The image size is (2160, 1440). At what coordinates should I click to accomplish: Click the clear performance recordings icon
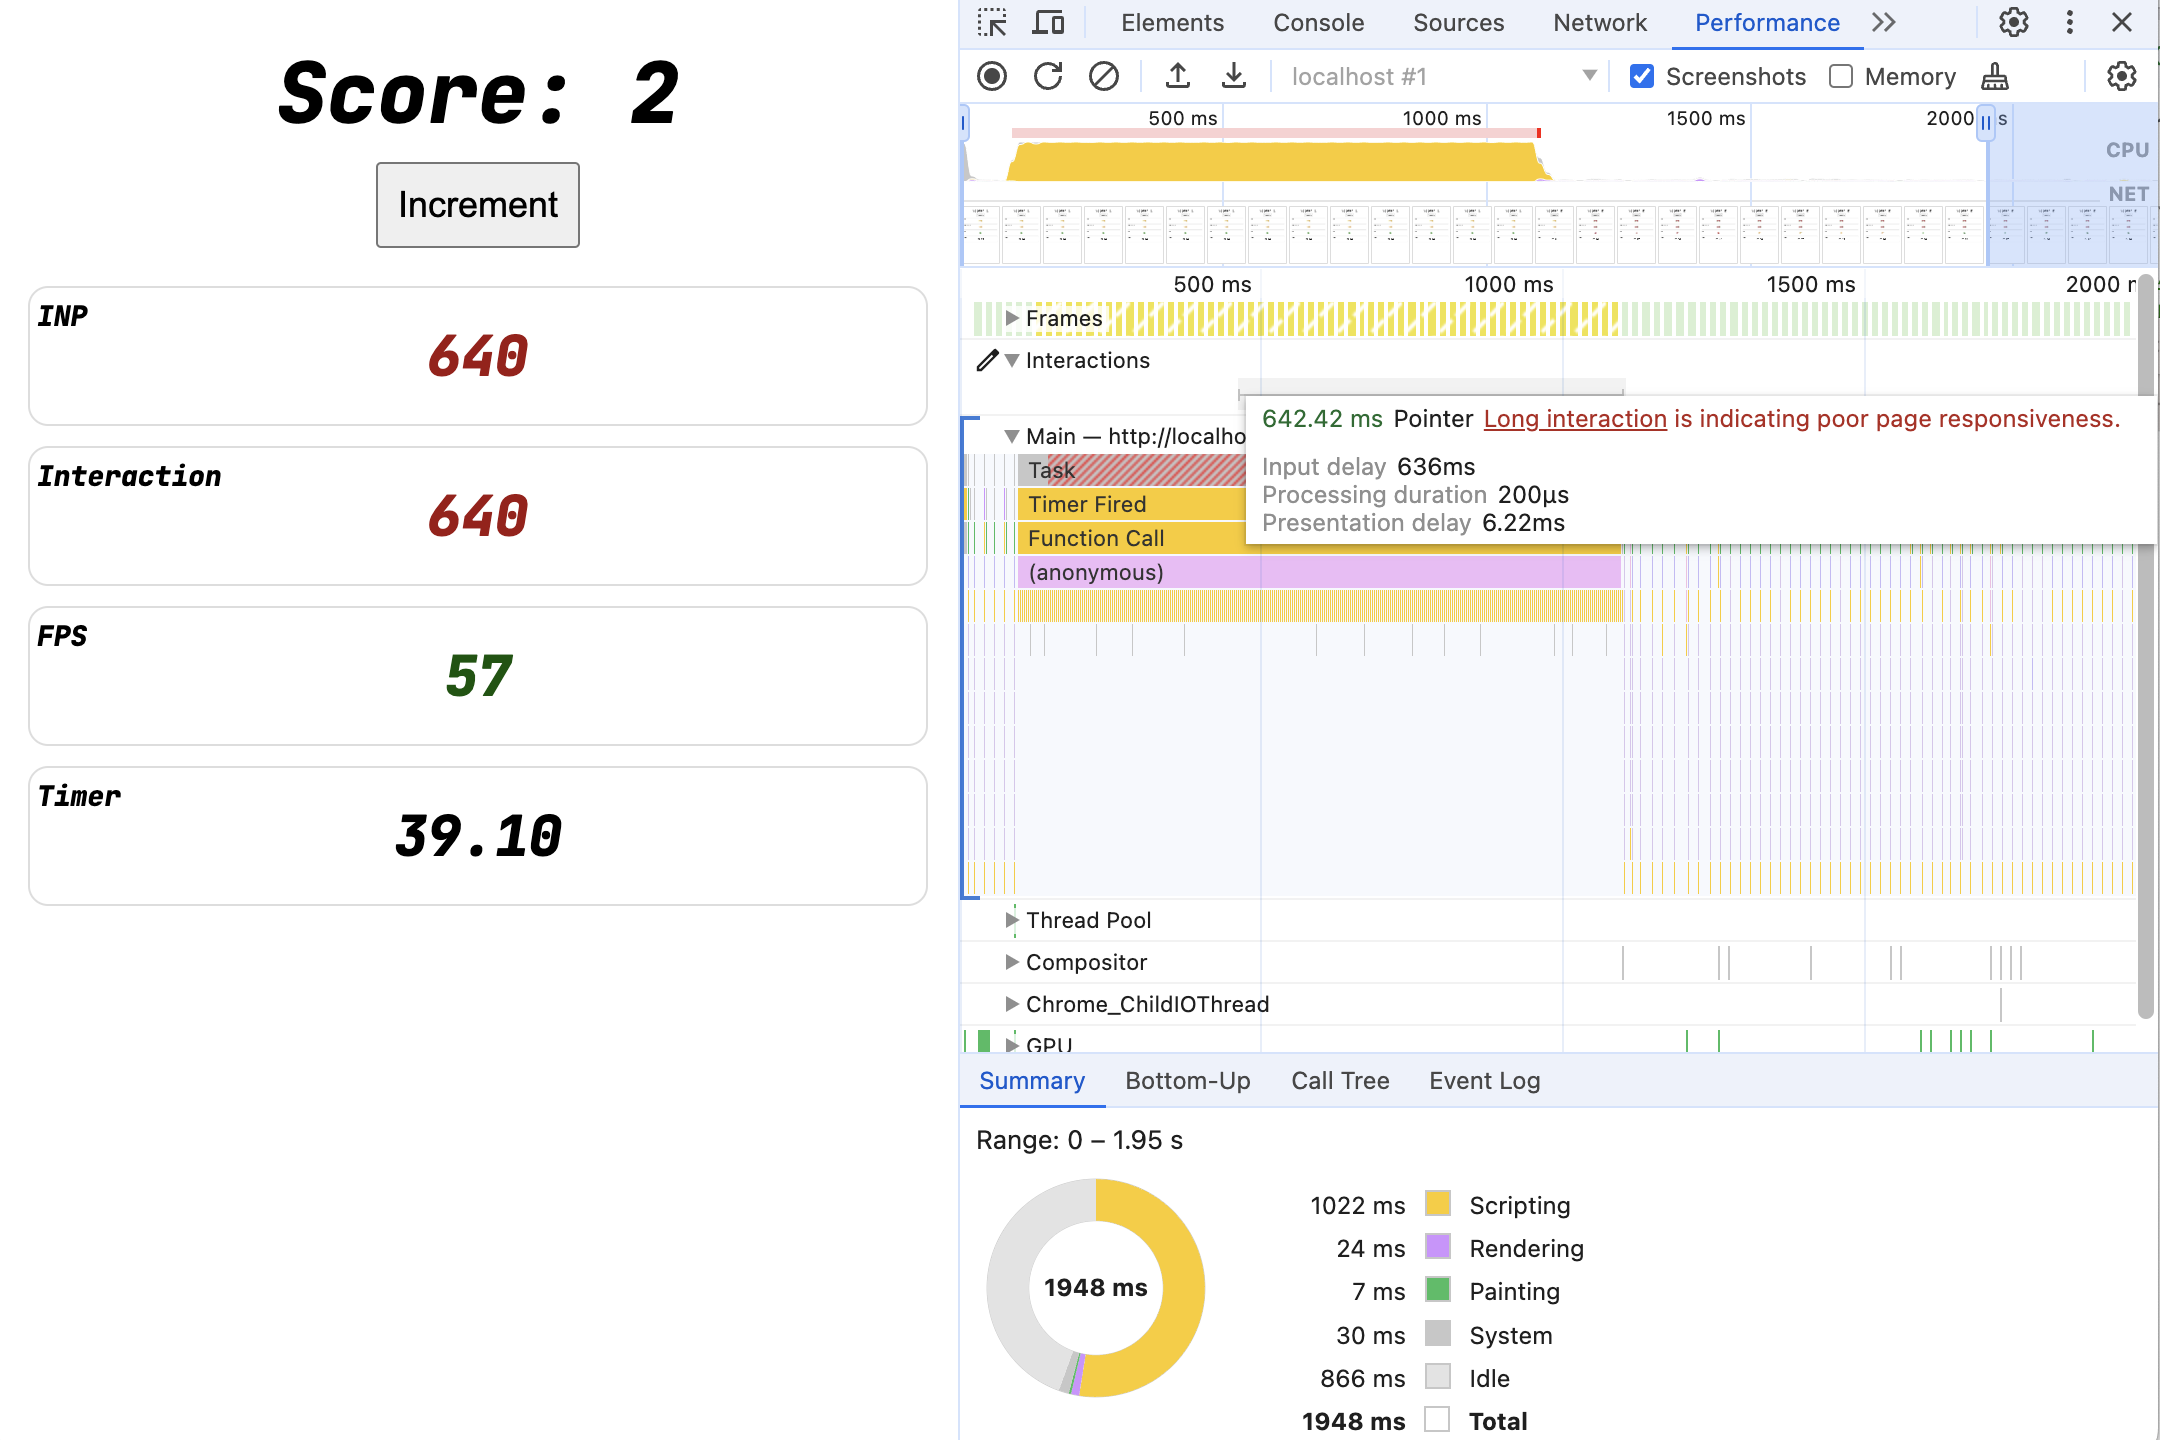[1101, 74]
